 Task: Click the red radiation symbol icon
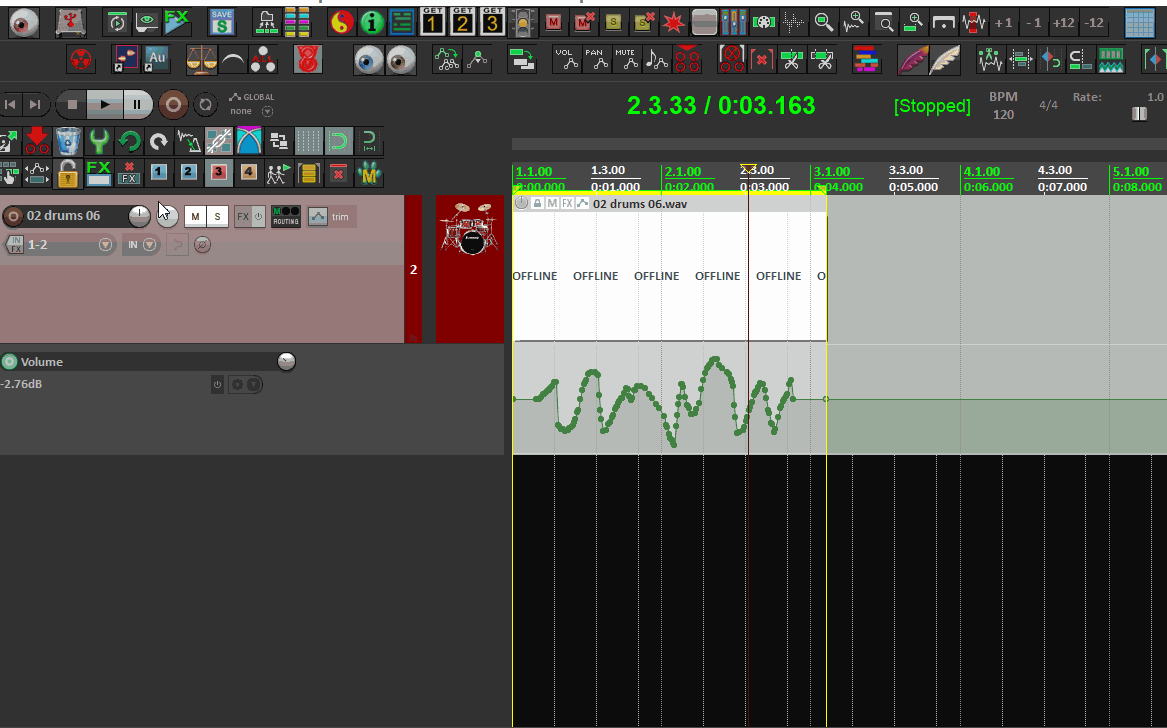coord(80,60)
